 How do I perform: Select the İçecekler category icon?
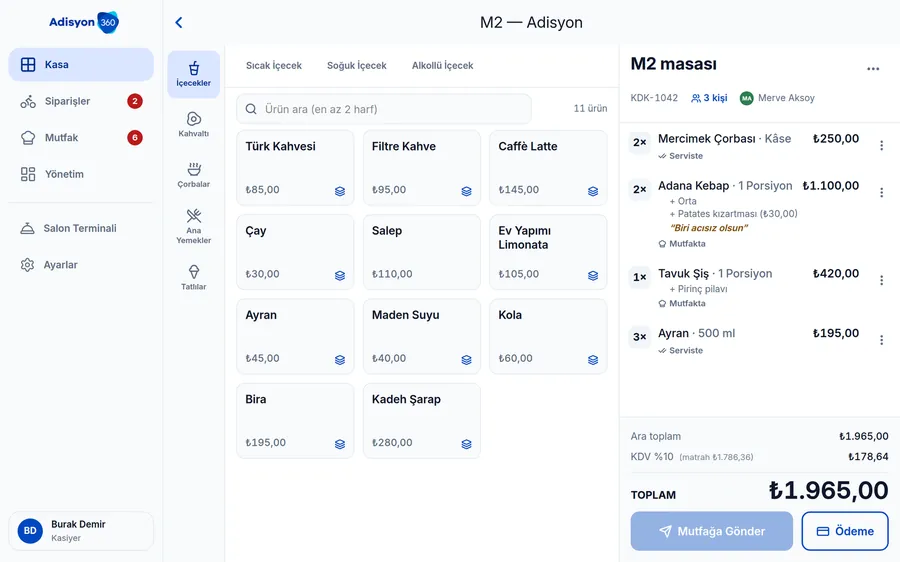pos(193,74)
